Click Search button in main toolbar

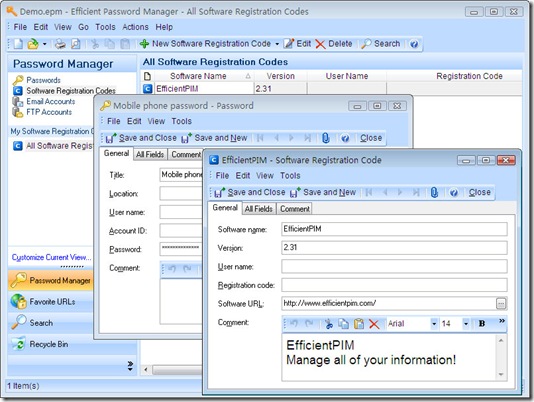pyautogui.click(x=380, y=44)
